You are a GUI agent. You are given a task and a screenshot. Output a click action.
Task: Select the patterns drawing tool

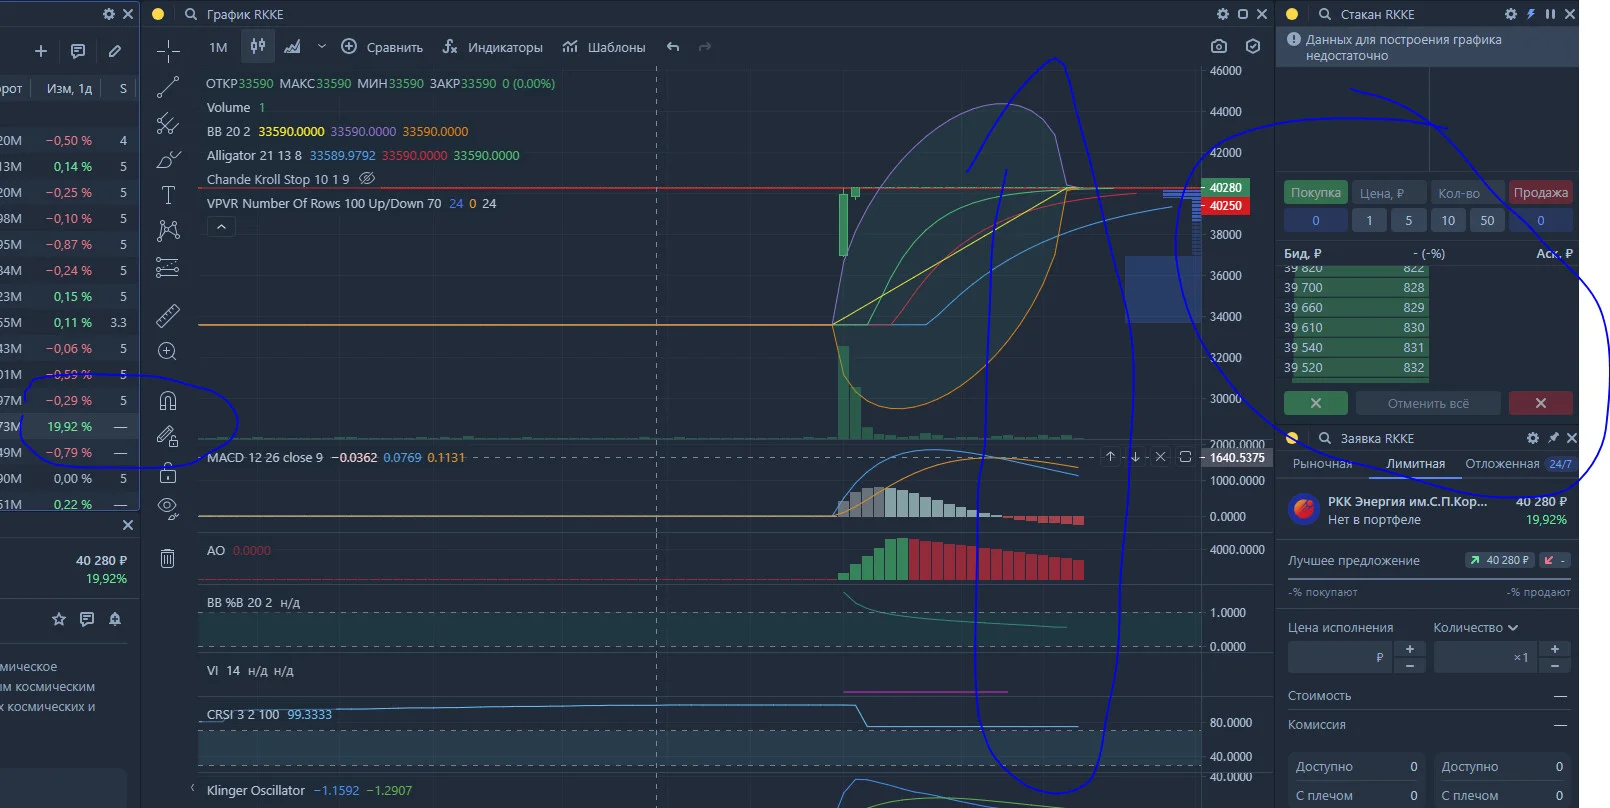[x=168, y=231]
